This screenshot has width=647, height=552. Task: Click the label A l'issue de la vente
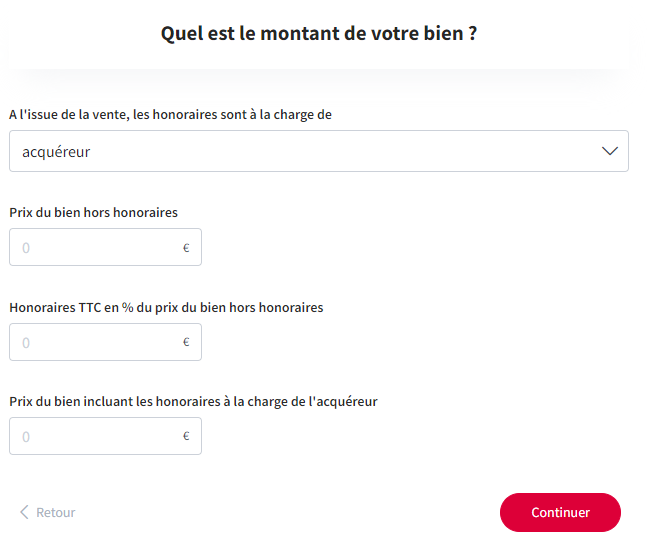click(170, 115)
